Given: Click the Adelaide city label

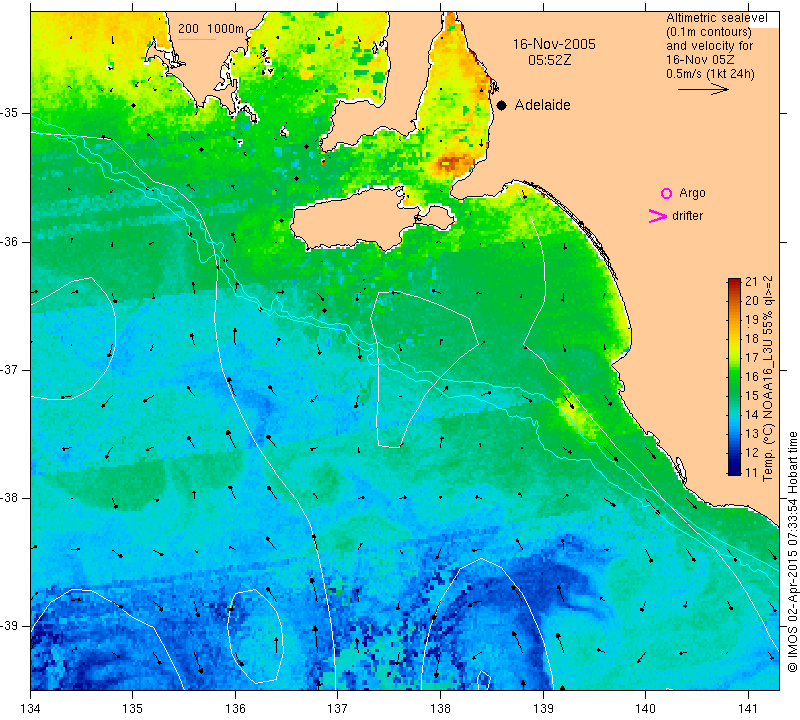Looking at the screenshot, I should coord(542,105).
